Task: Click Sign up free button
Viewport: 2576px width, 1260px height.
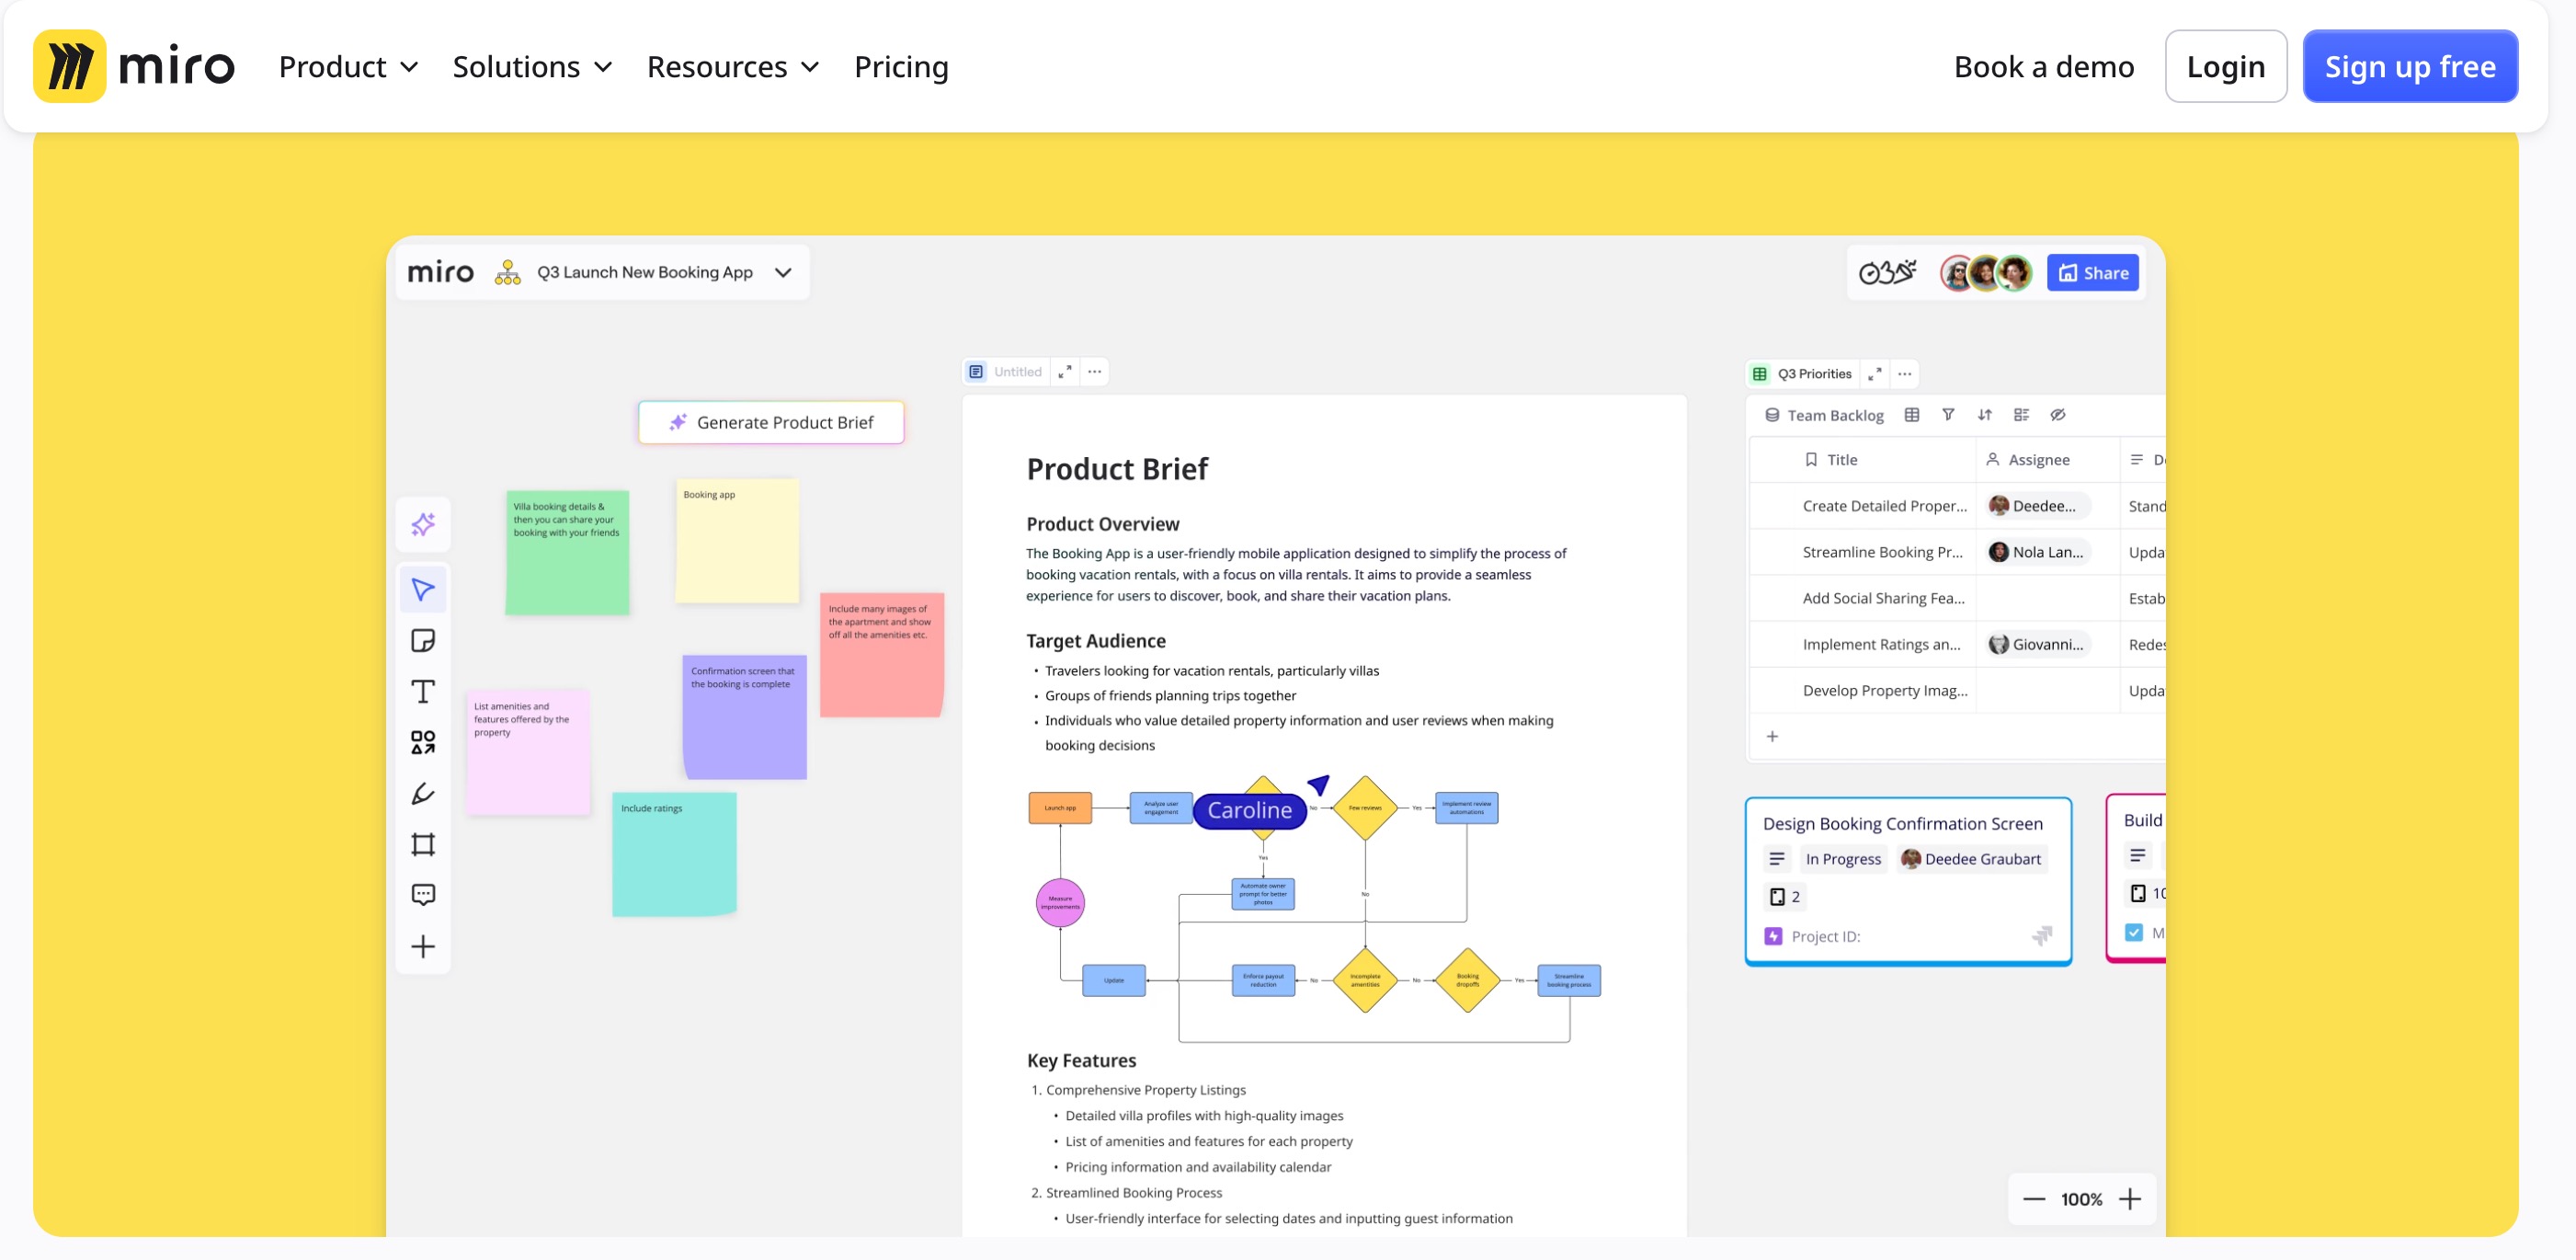Action: pyautogui.click(x=2410, y=66)
